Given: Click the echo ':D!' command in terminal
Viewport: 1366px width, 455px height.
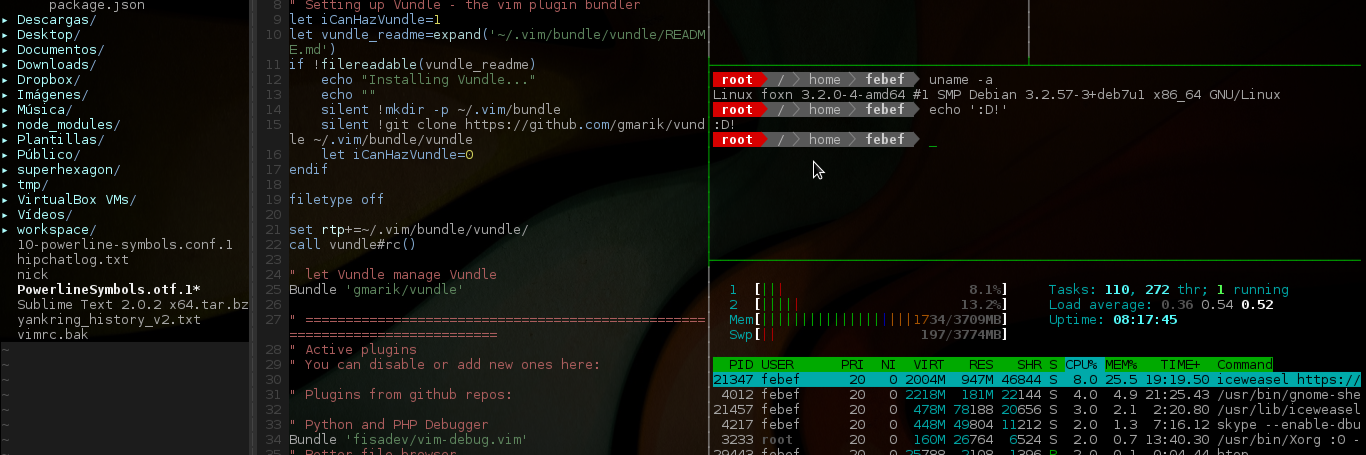Looking at the screenshot, I should (968, 109).
